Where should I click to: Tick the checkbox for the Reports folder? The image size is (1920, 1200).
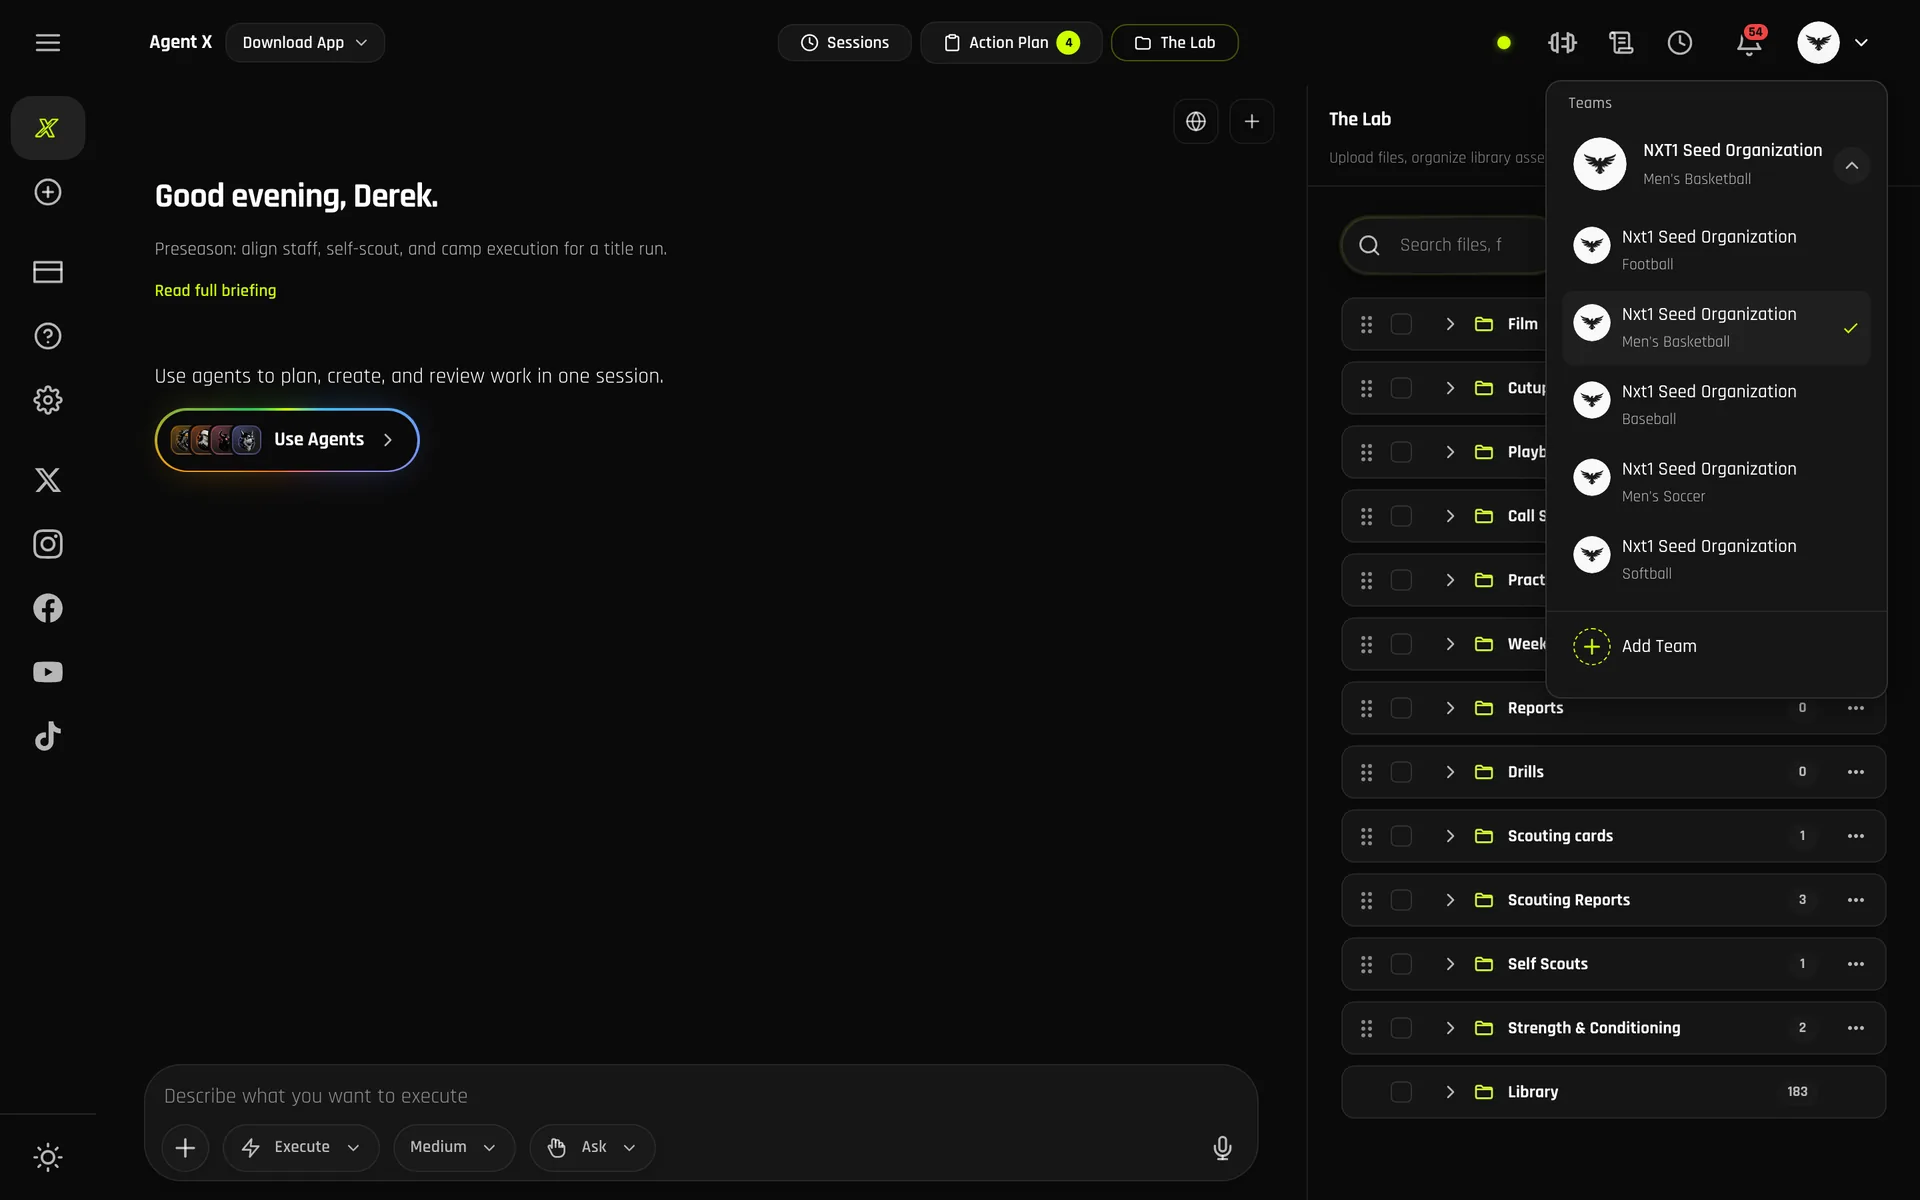[1402, 708]
